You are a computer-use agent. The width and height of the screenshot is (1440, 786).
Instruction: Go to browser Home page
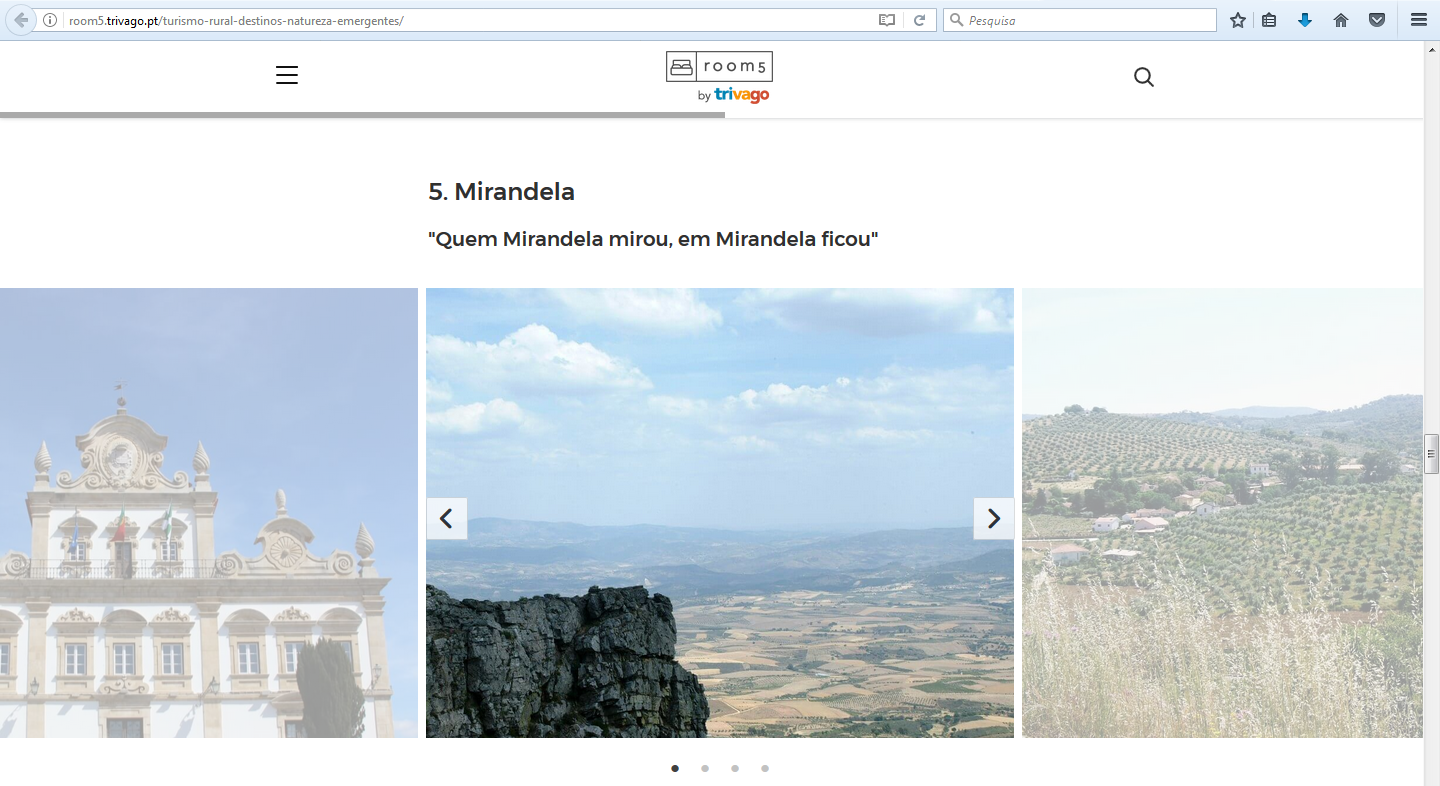[x=1341, y=20]
